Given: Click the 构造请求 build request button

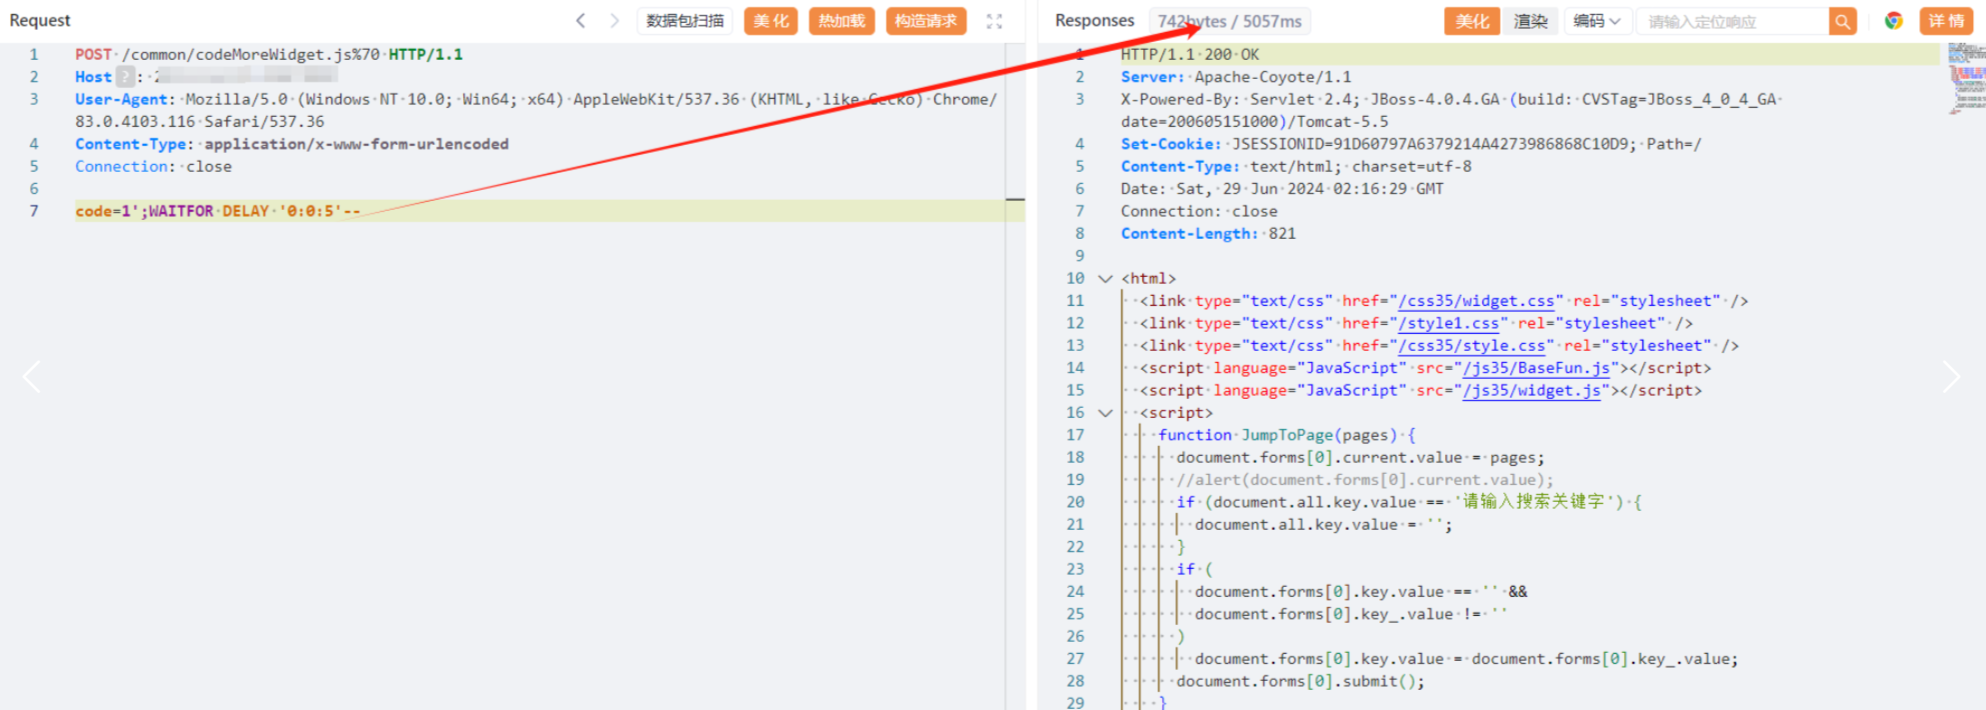Looking at the screenshot, I should pos(926,21).
